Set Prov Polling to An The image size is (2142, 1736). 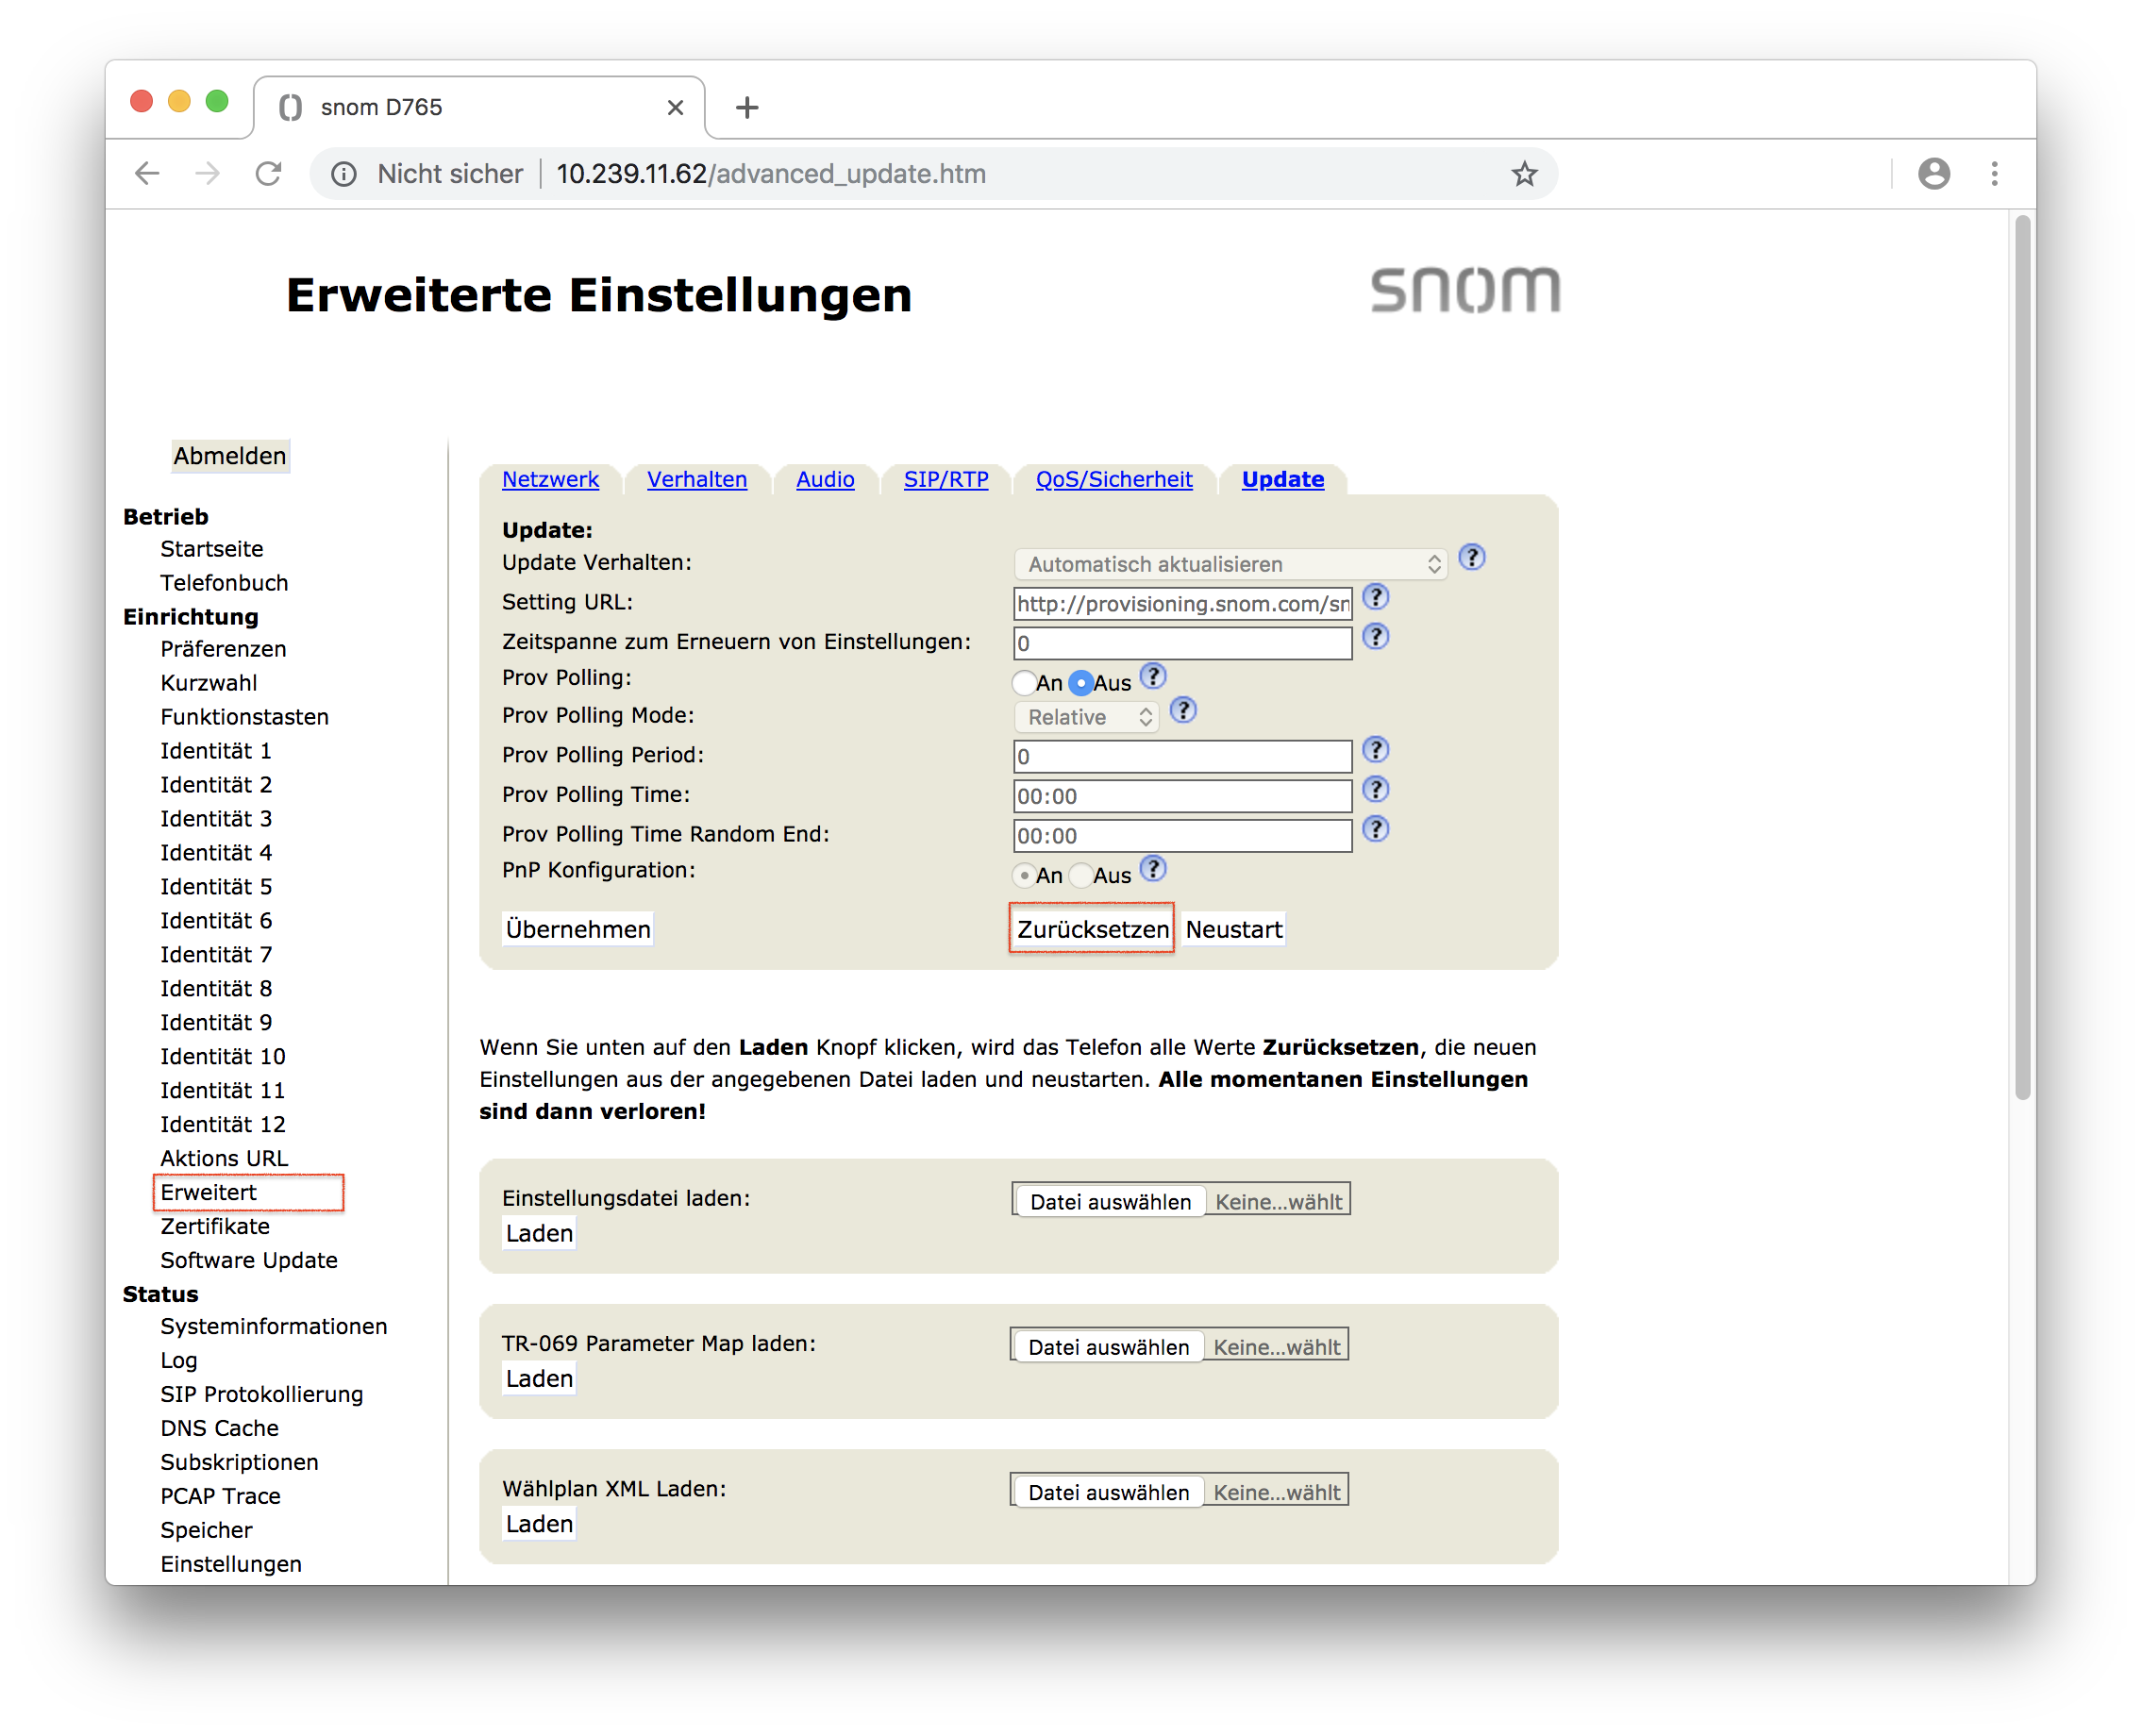(1024, 684)
